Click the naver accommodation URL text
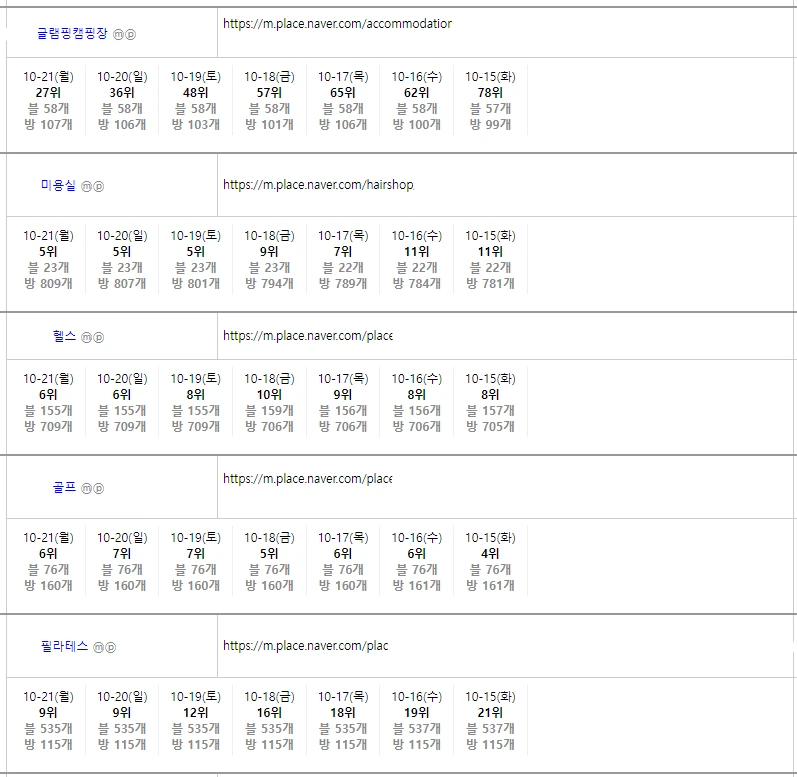Screen dimensions: 797x777 tap(337, 23)
